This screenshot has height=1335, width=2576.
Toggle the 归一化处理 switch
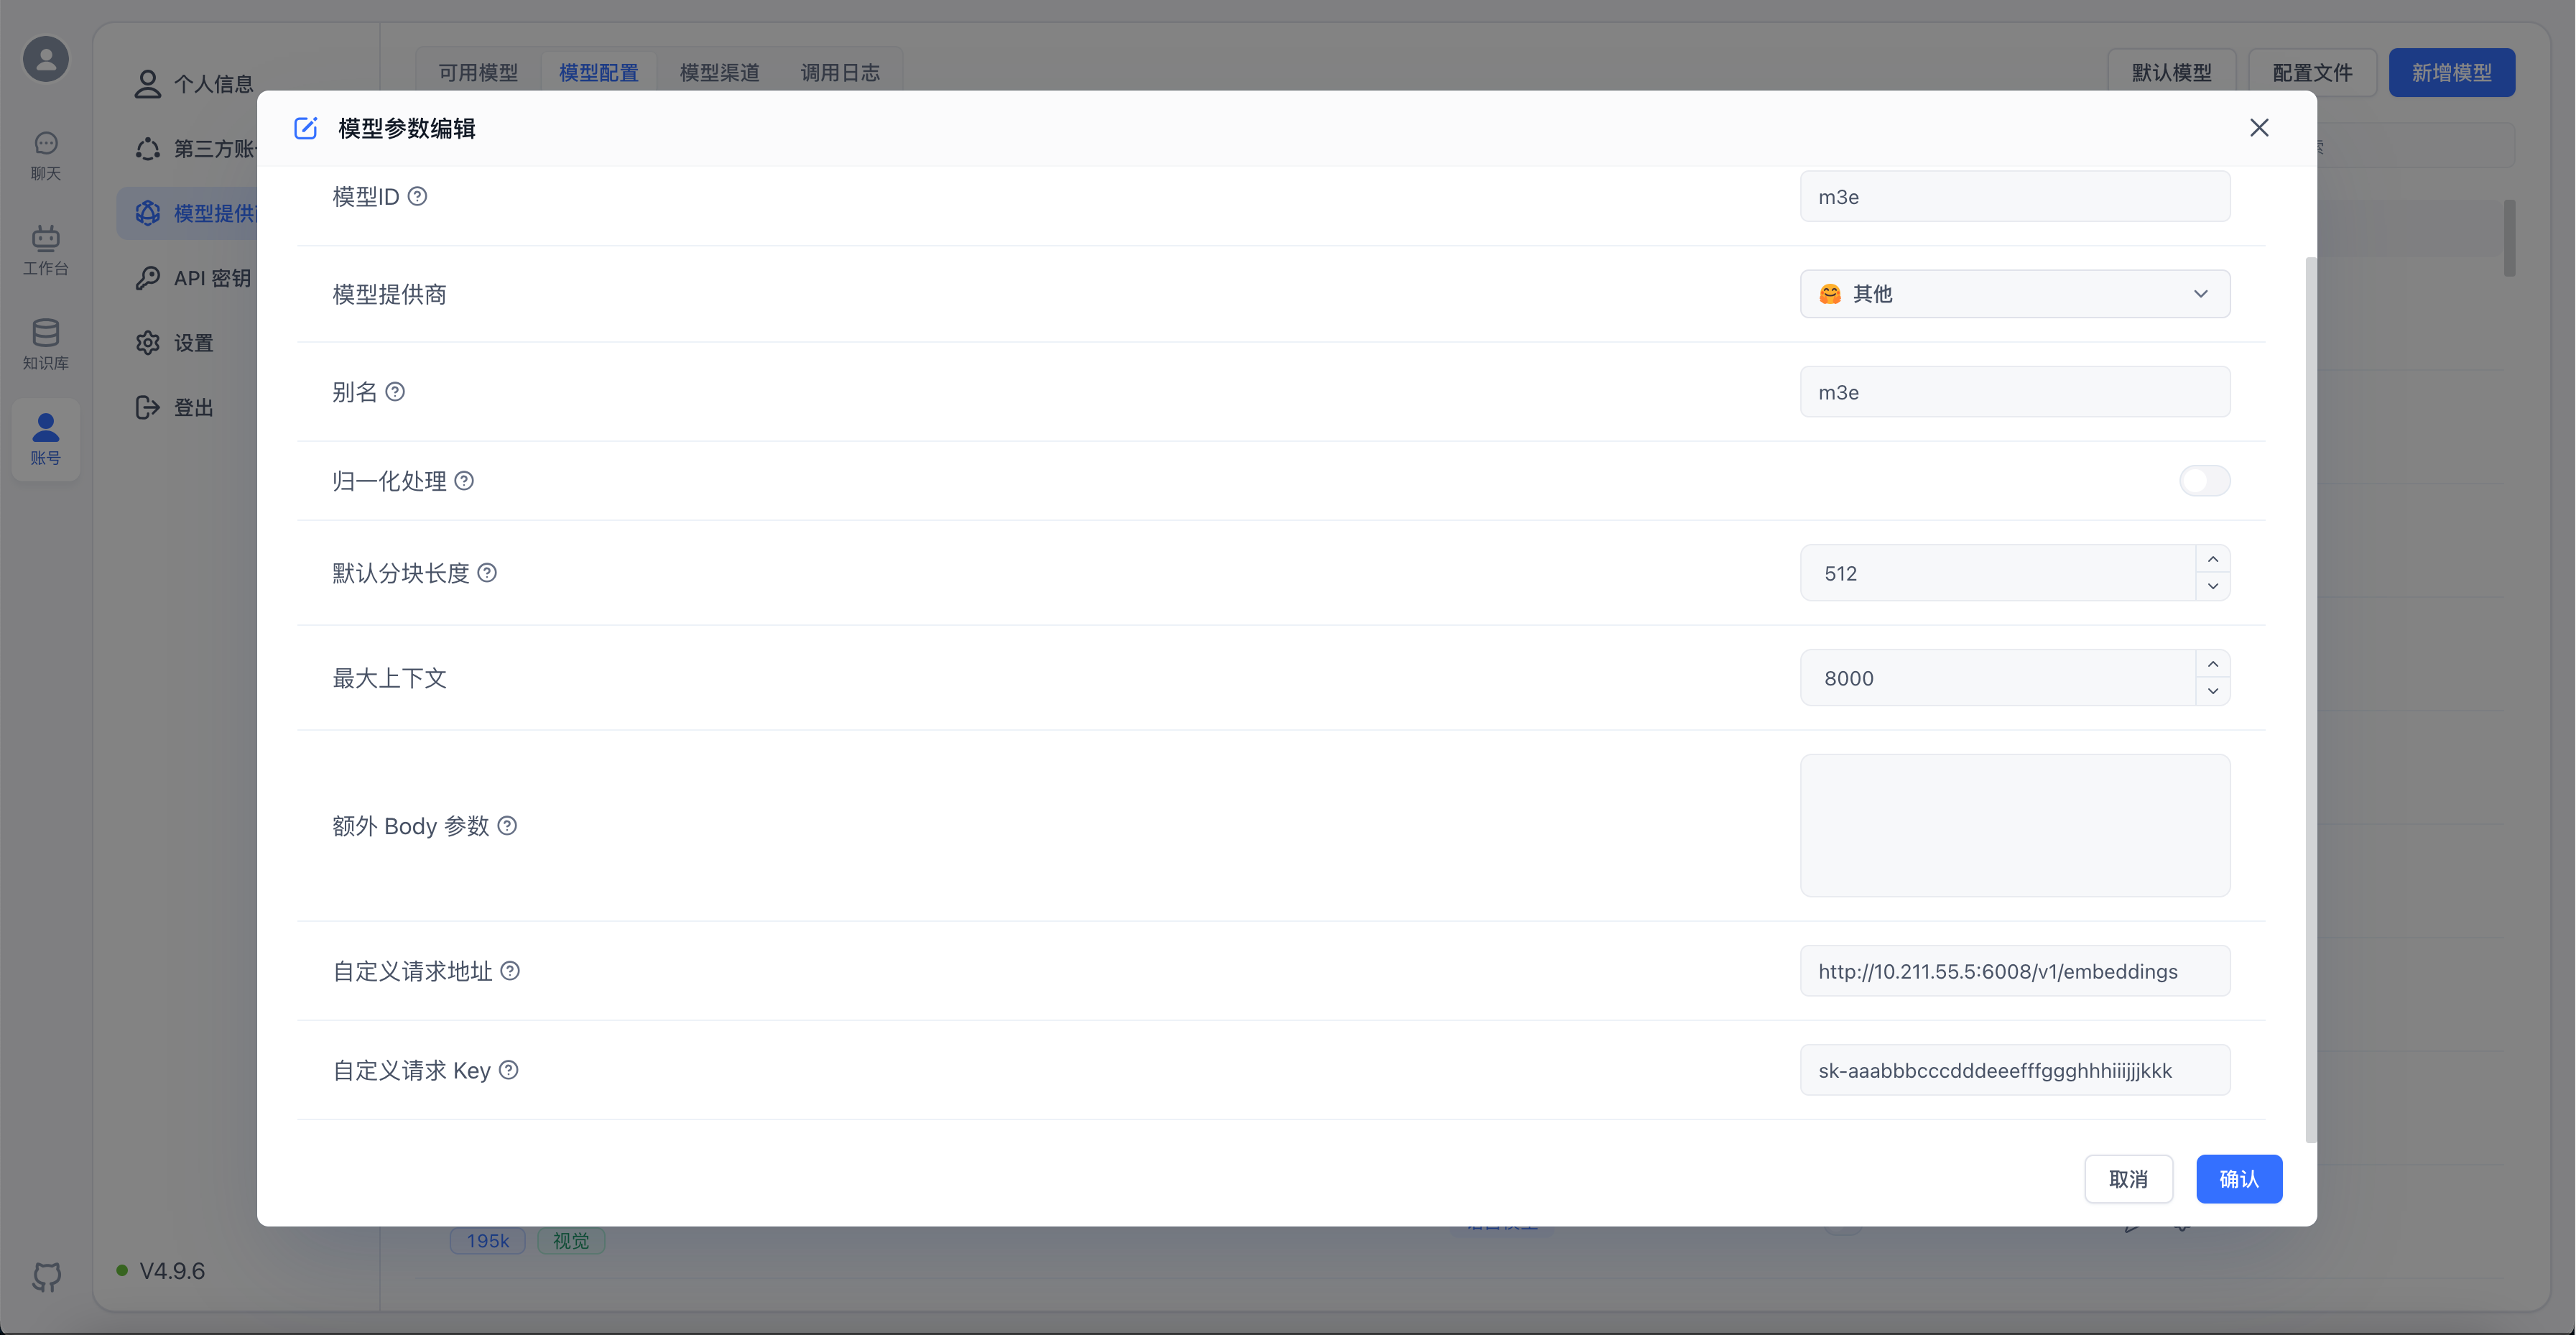click(2204, 481)
